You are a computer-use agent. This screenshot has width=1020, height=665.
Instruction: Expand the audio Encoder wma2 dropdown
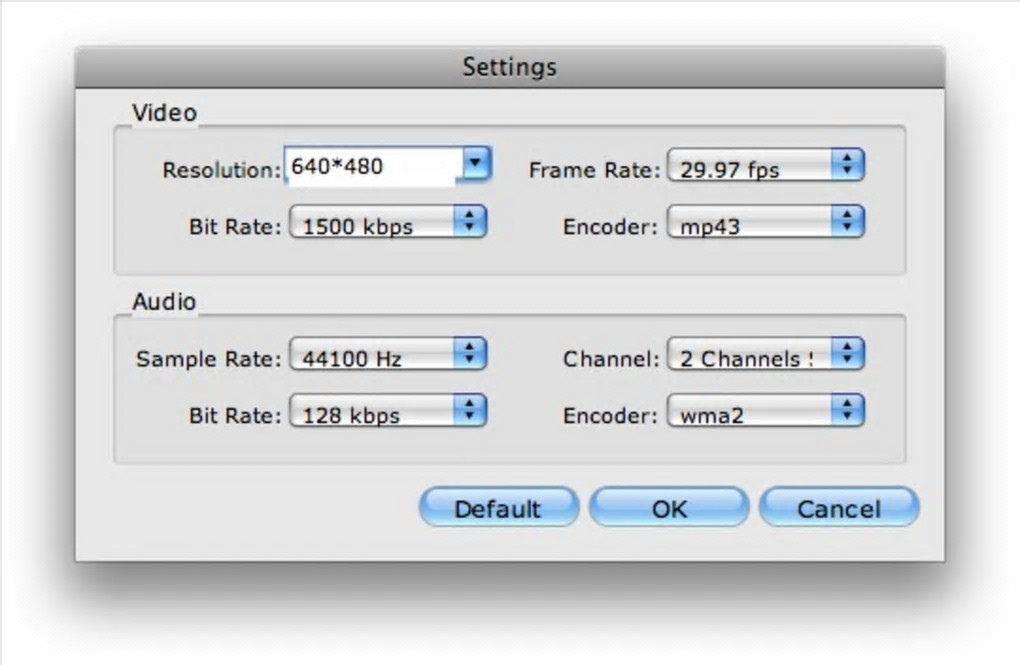(x=765, y=412)
